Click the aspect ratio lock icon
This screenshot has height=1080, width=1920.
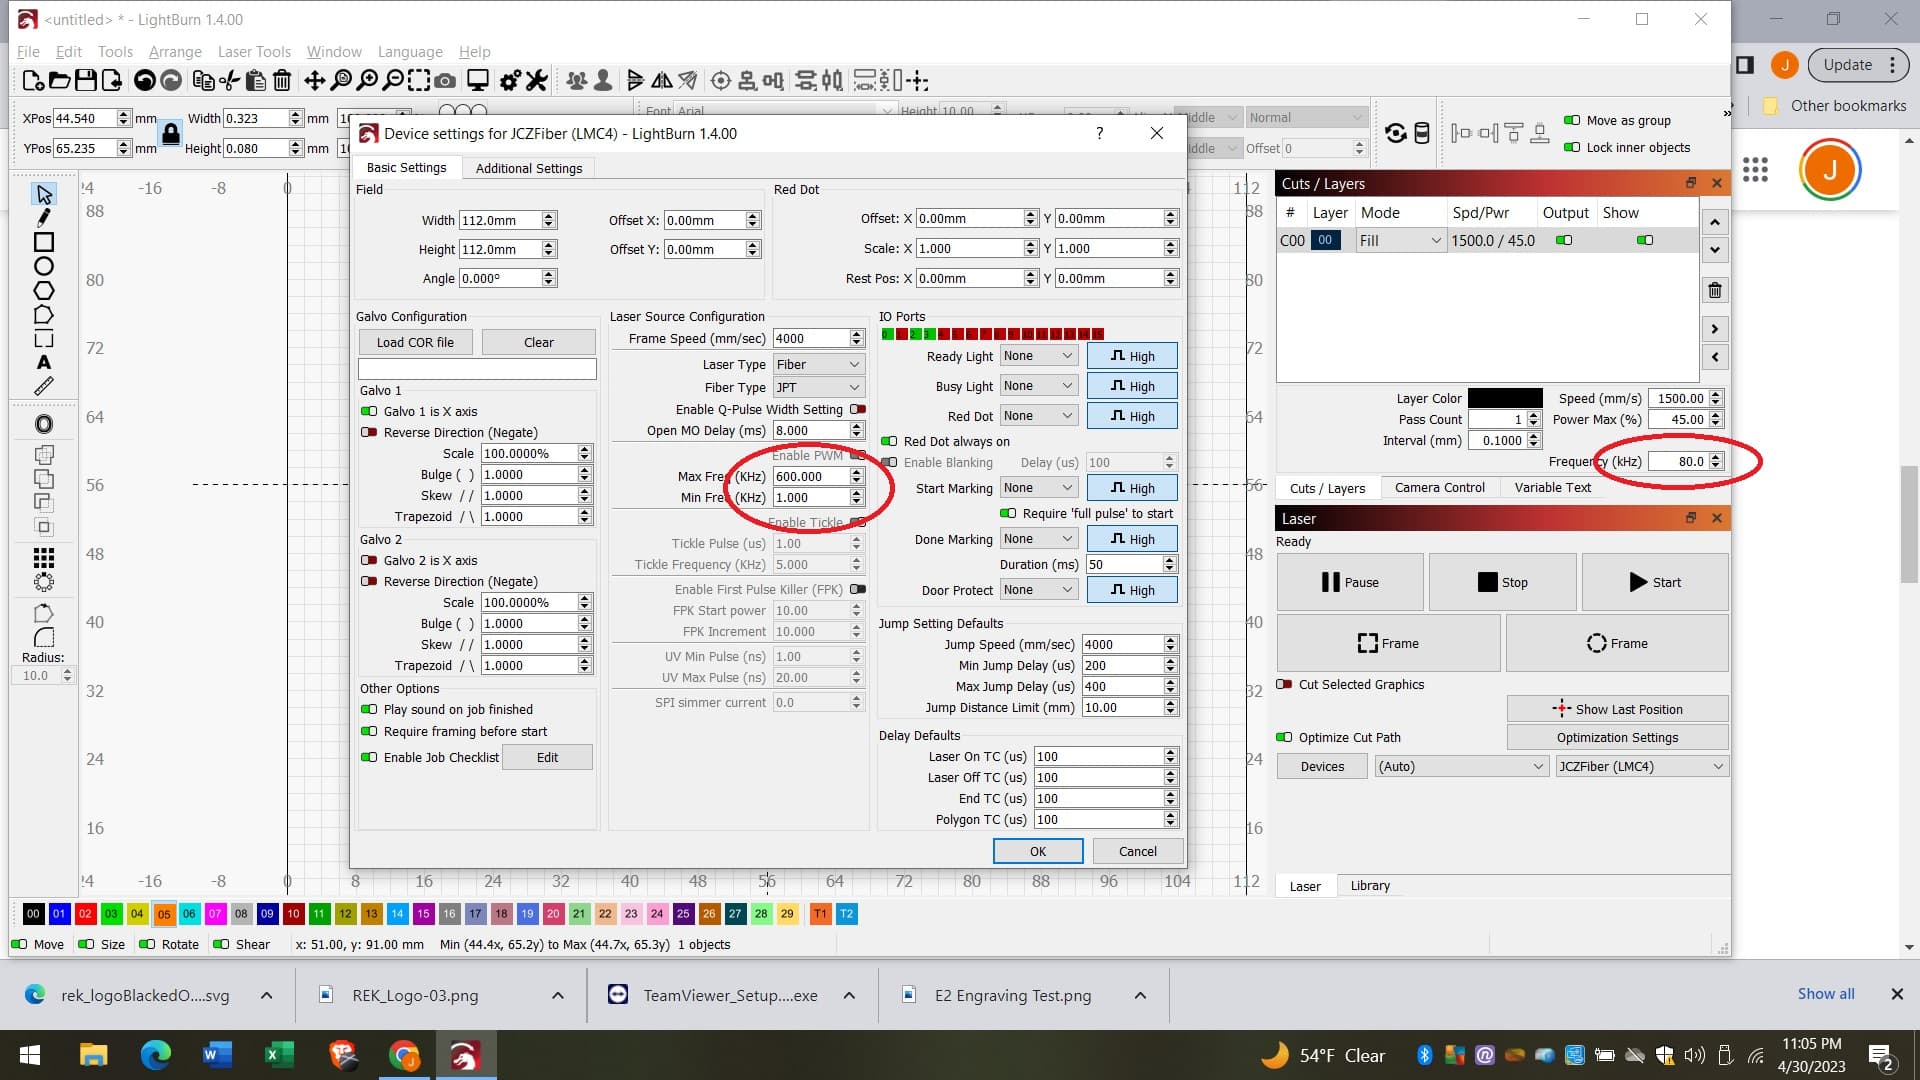(x=170, y=133)
